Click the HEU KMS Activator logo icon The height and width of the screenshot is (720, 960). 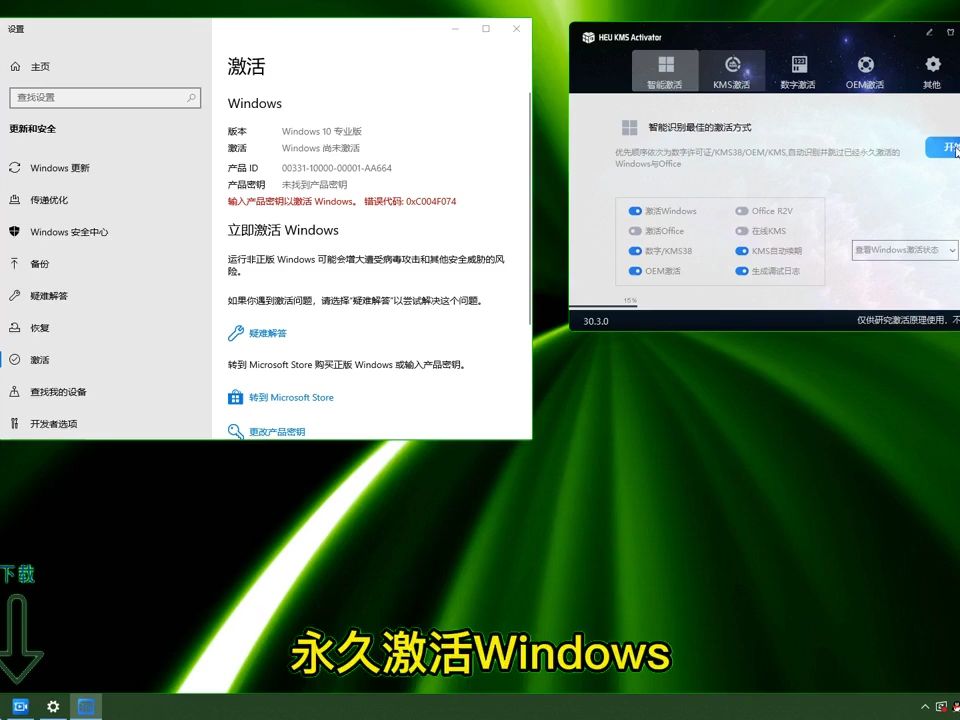click(x=588, y=37)
